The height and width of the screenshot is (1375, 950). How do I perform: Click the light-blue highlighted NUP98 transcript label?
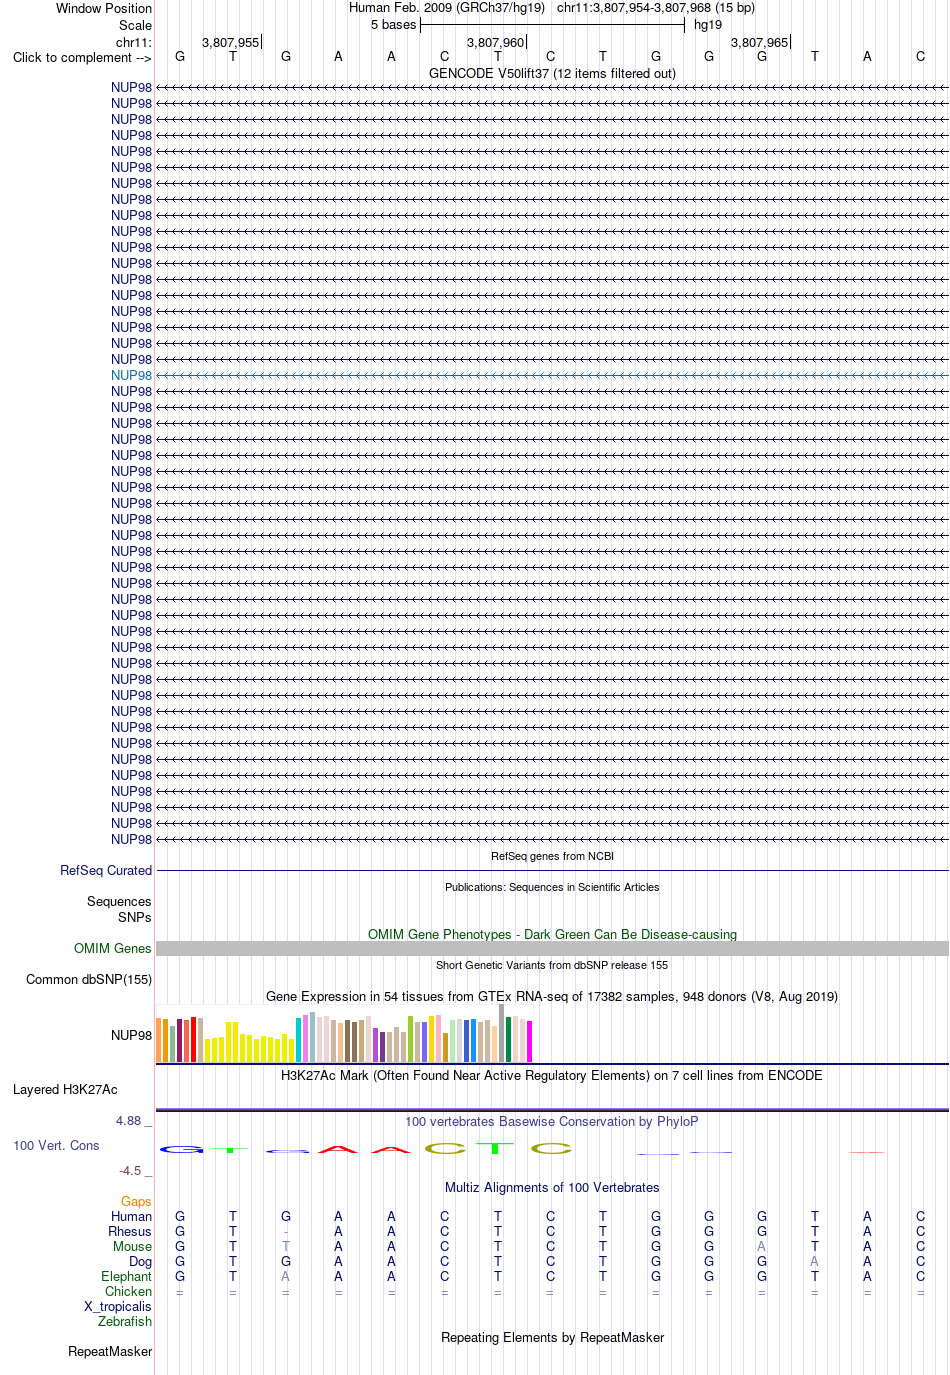click(131, 376)
